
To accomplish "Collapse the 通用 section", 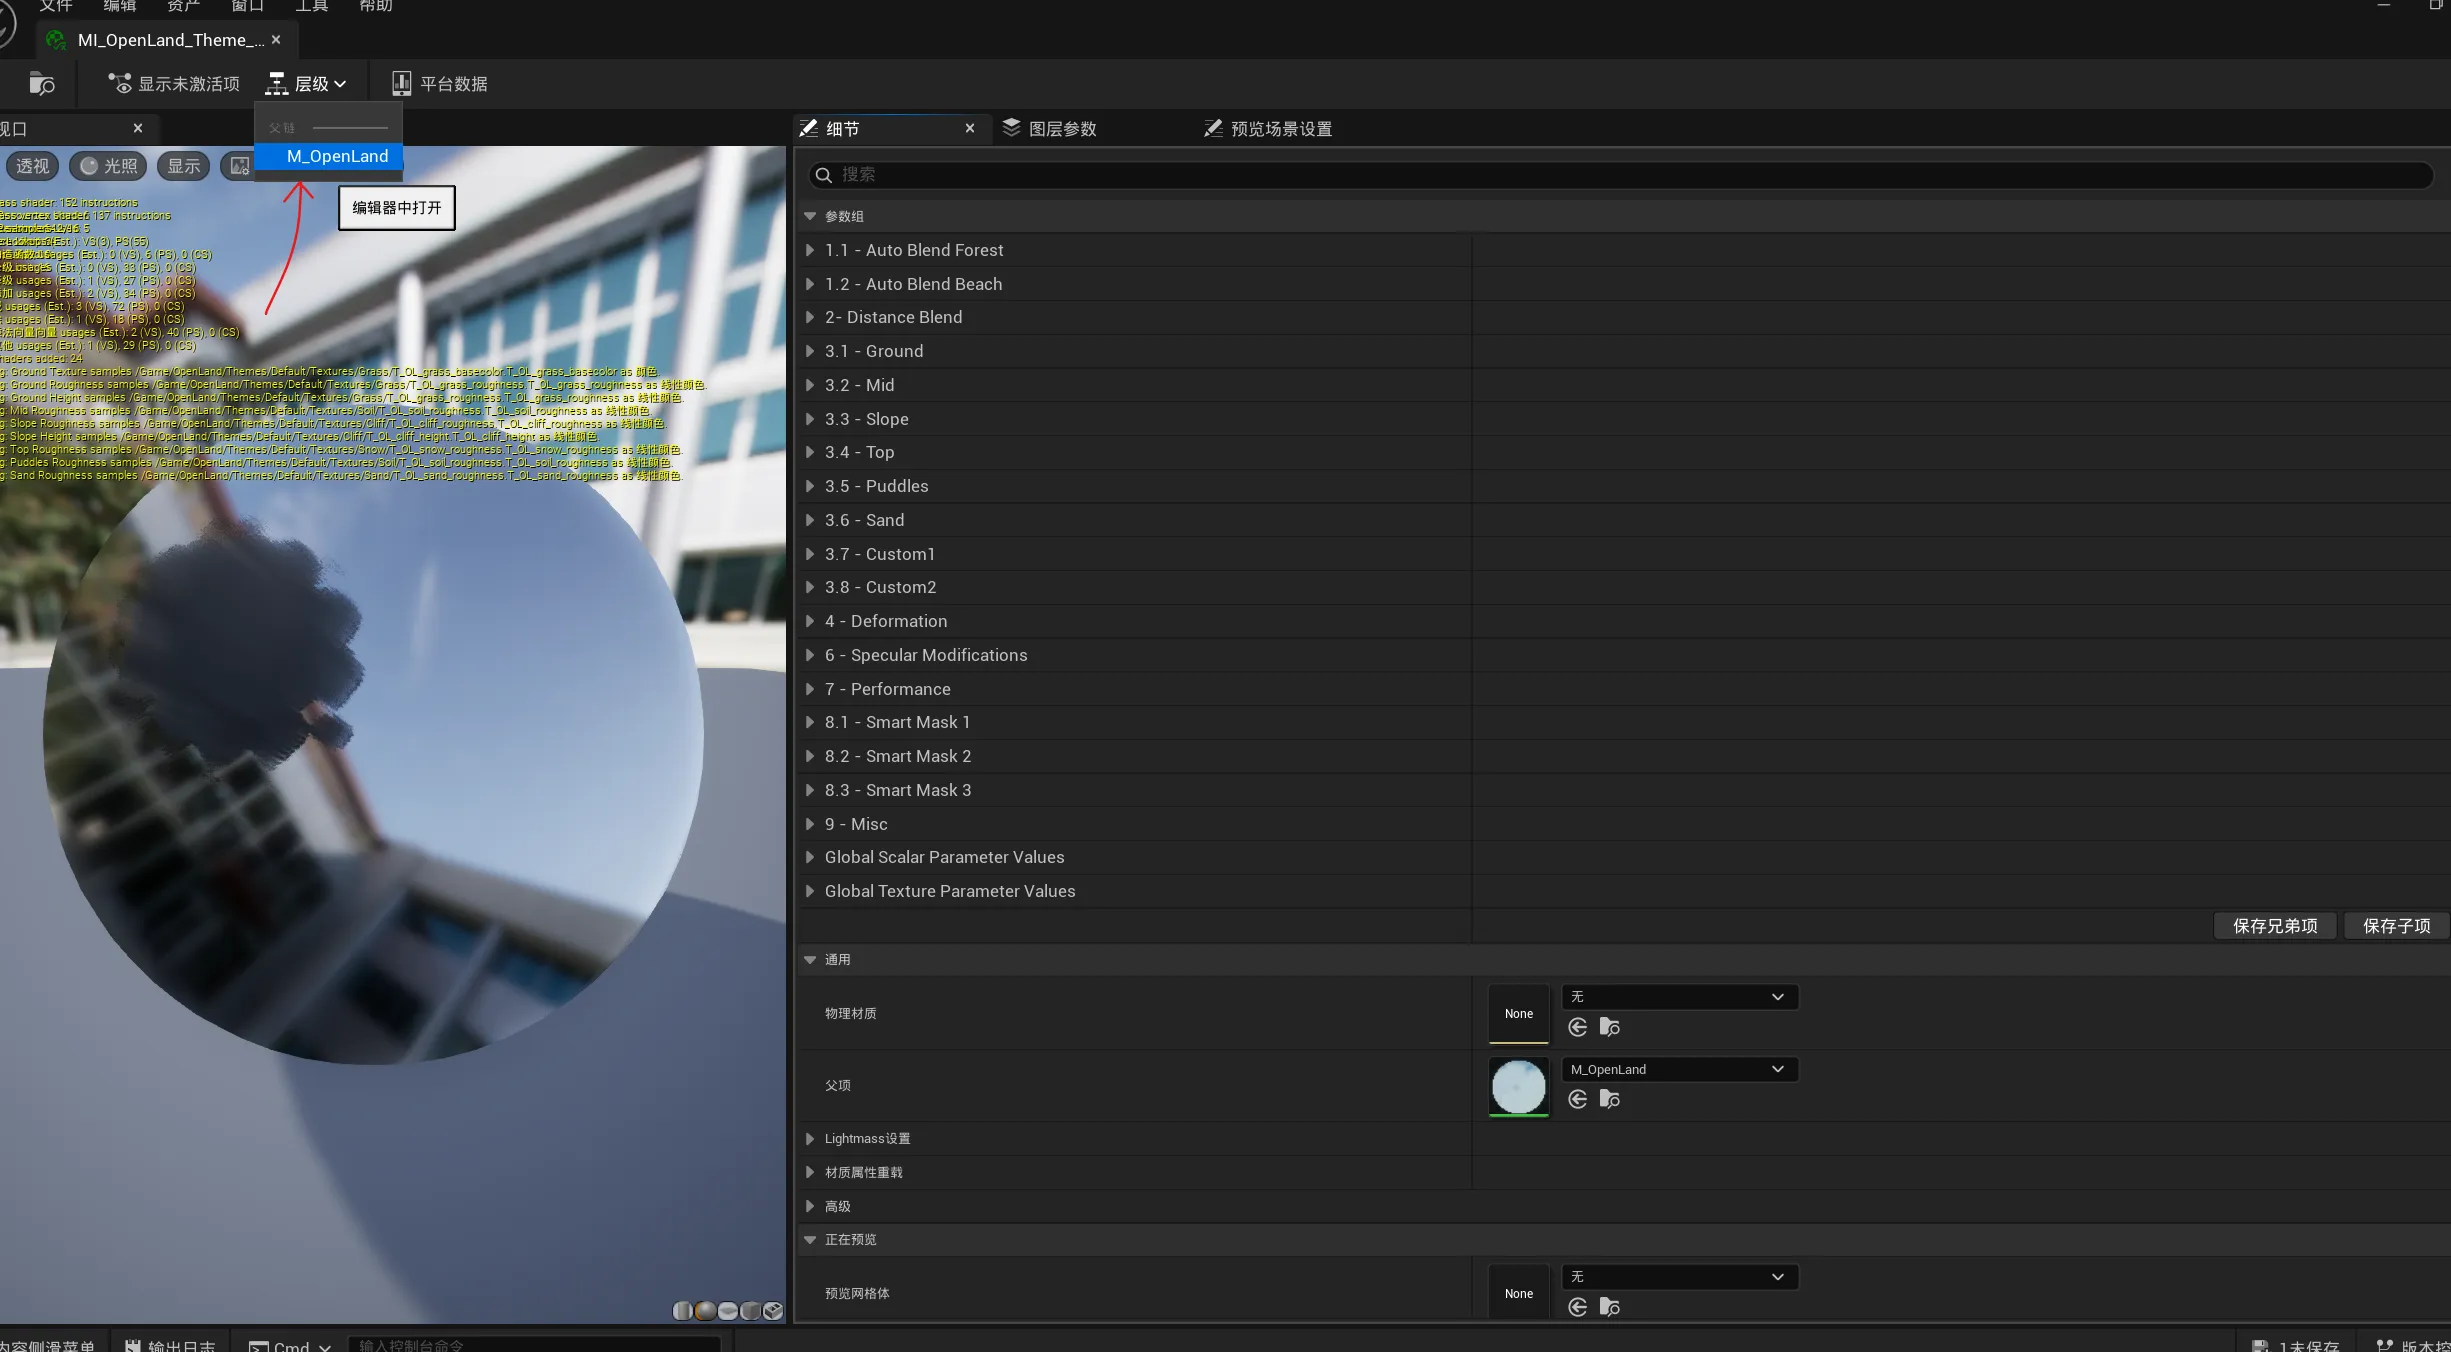I will pyautogui.click(x=810, y=960).
